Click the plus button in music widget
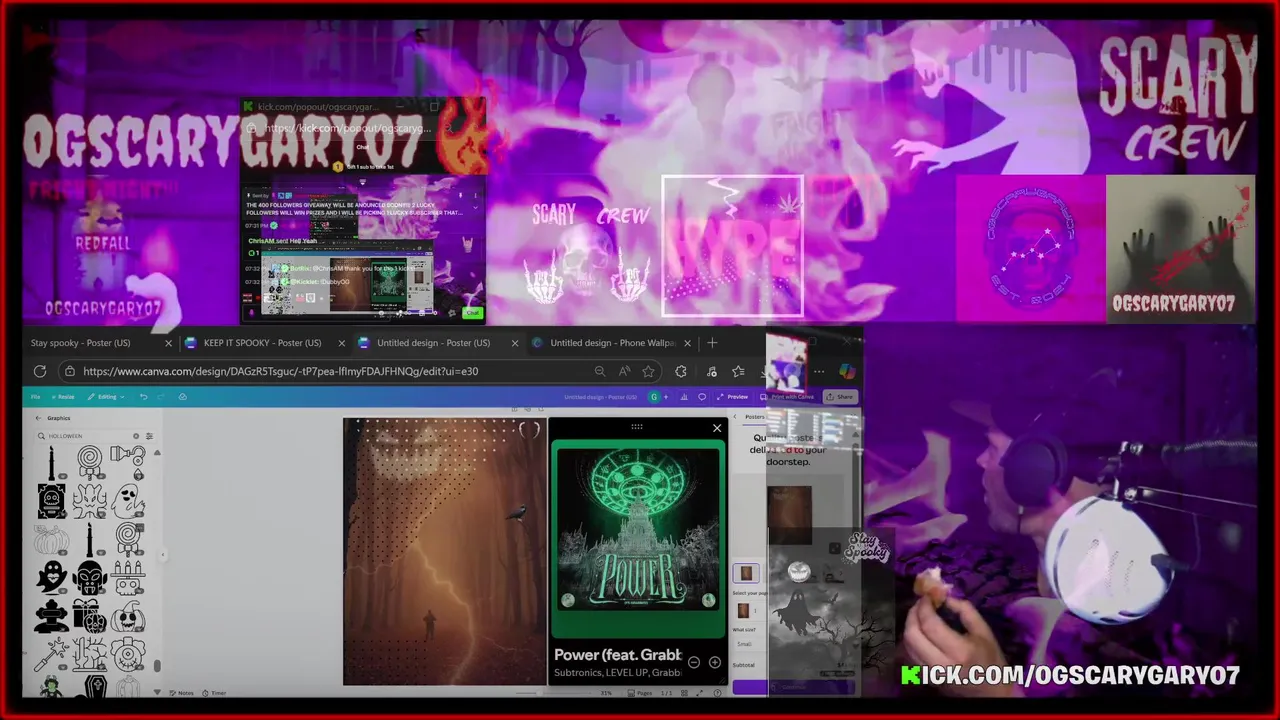The width and height of the screenshot is (1280, 720). click(715, 662)
